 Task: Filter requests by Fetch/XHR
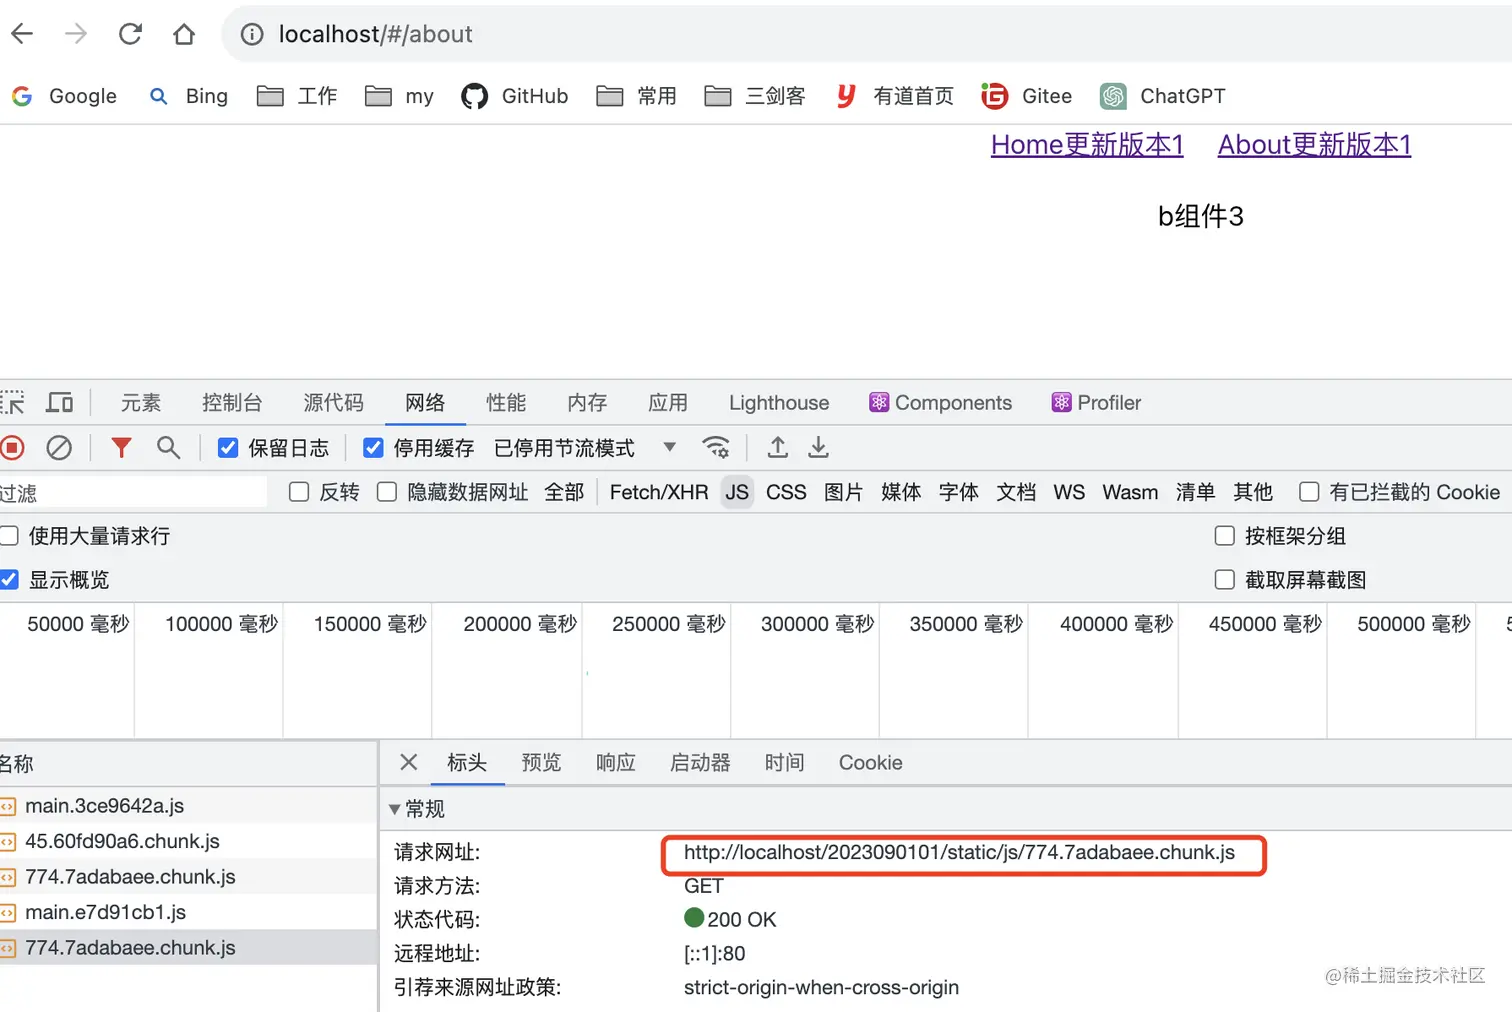click(x=659, y=492)
